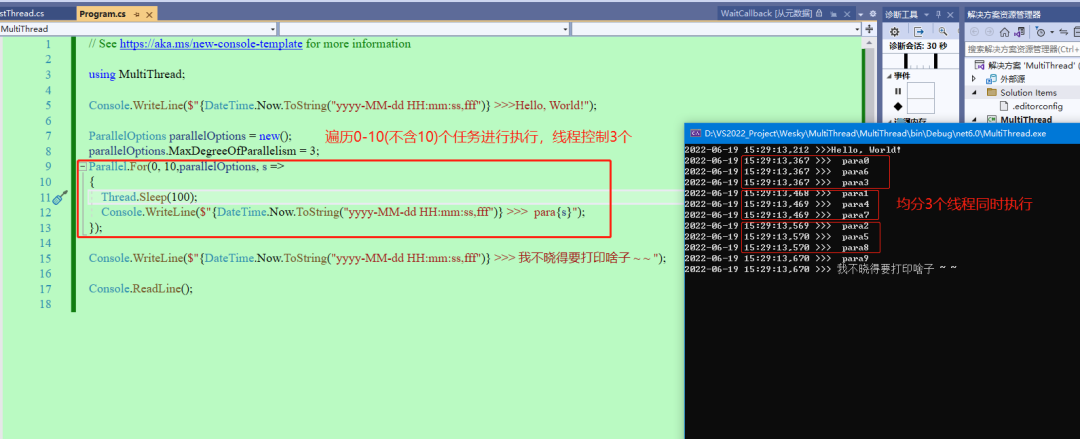
Task: Click the editor split window plus button
Action: (869, 29)
